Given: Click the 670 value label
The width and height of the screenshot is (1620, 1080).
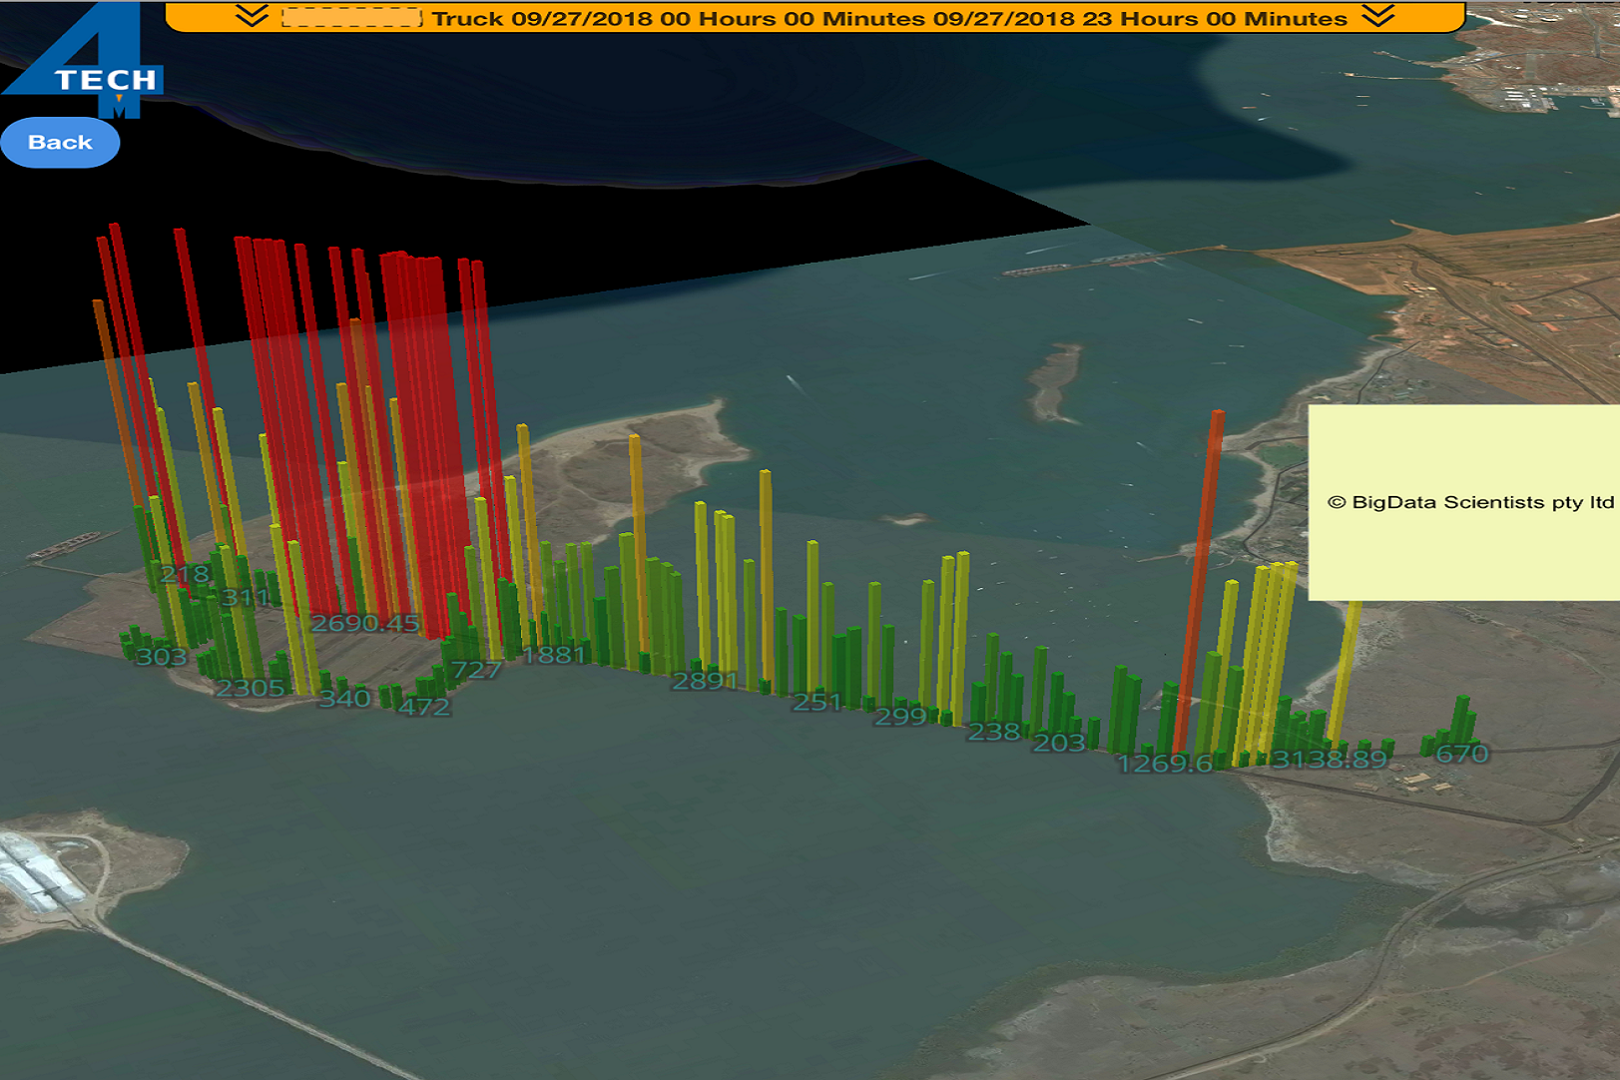Looking at the screenshot, I should click(1461, 753).
